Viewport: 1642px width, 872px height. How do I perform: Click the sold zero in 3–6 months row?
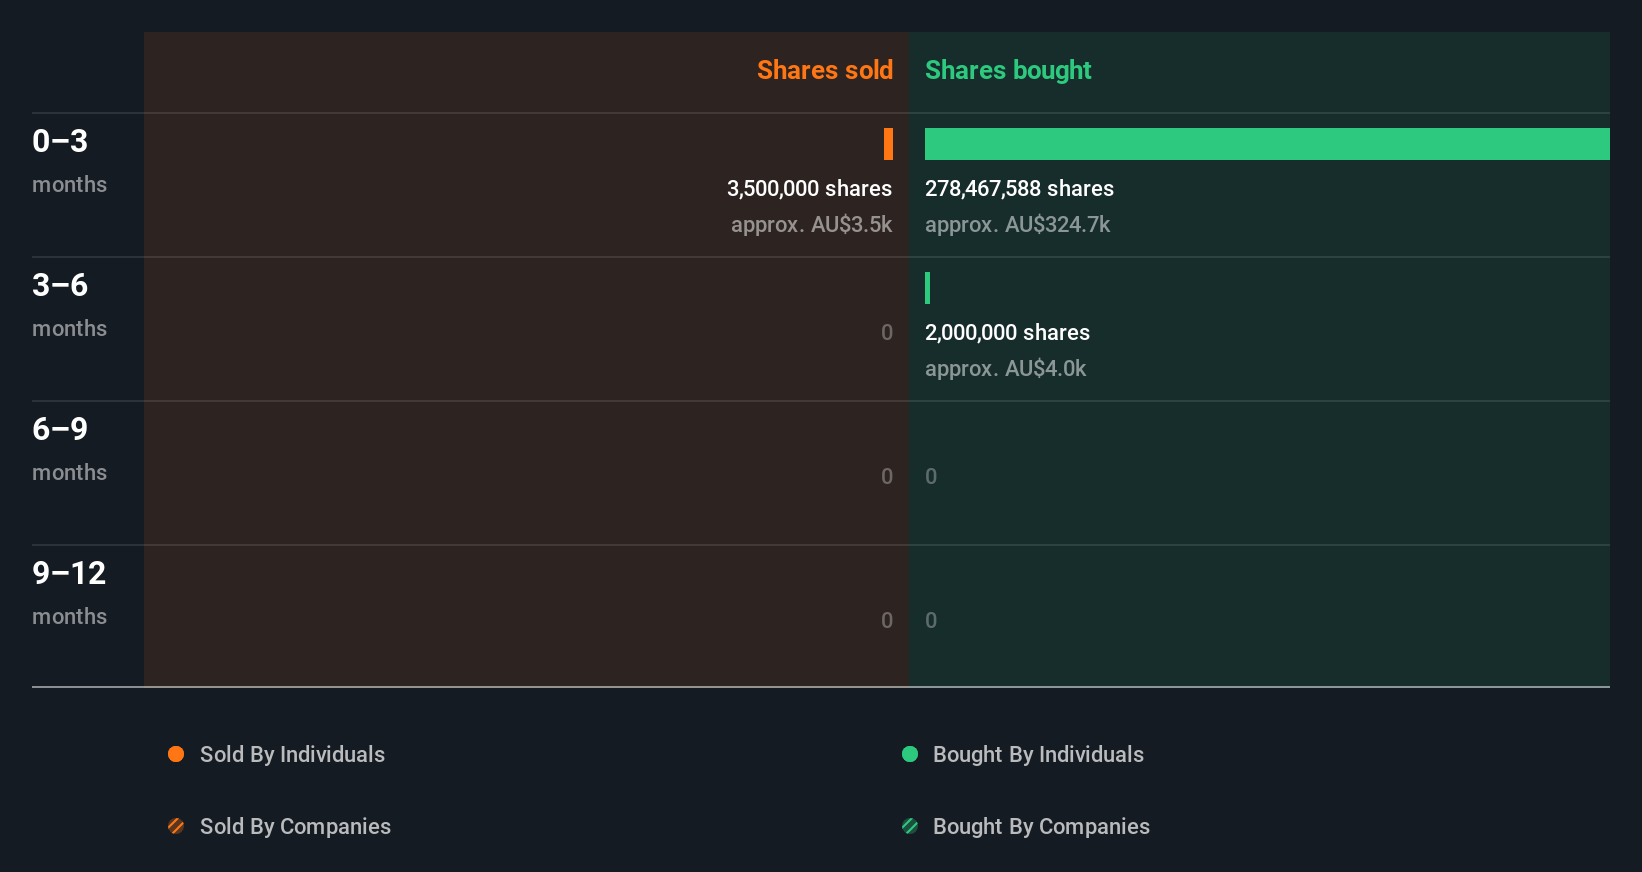887,332
